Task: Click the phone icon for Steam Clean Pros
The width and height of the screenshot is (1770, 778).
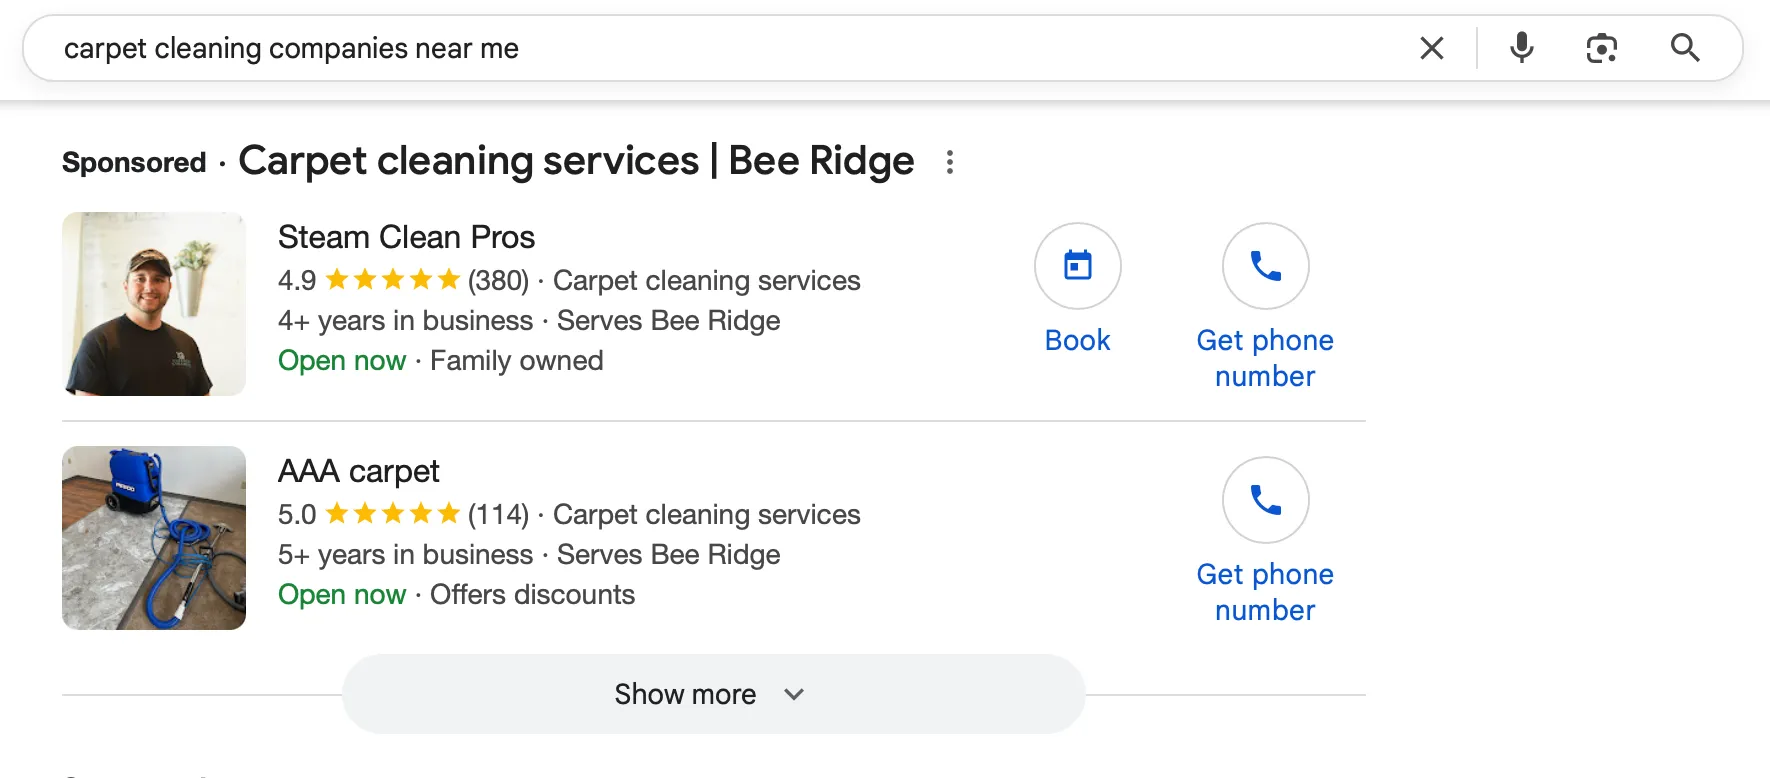Action: [x=1265, y=266]
